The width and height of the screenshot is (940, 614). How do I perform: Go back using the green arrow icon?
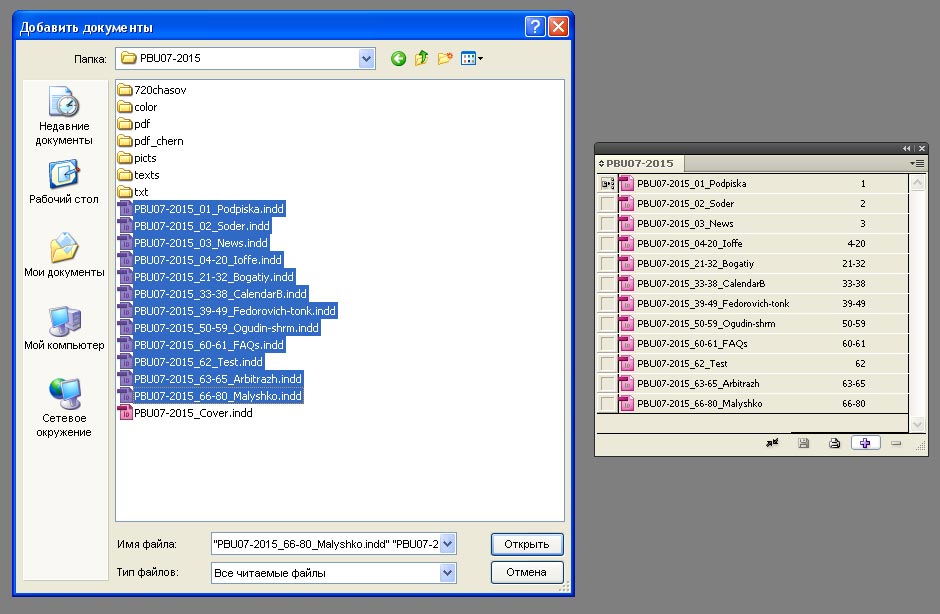click(x=398, y=59)
